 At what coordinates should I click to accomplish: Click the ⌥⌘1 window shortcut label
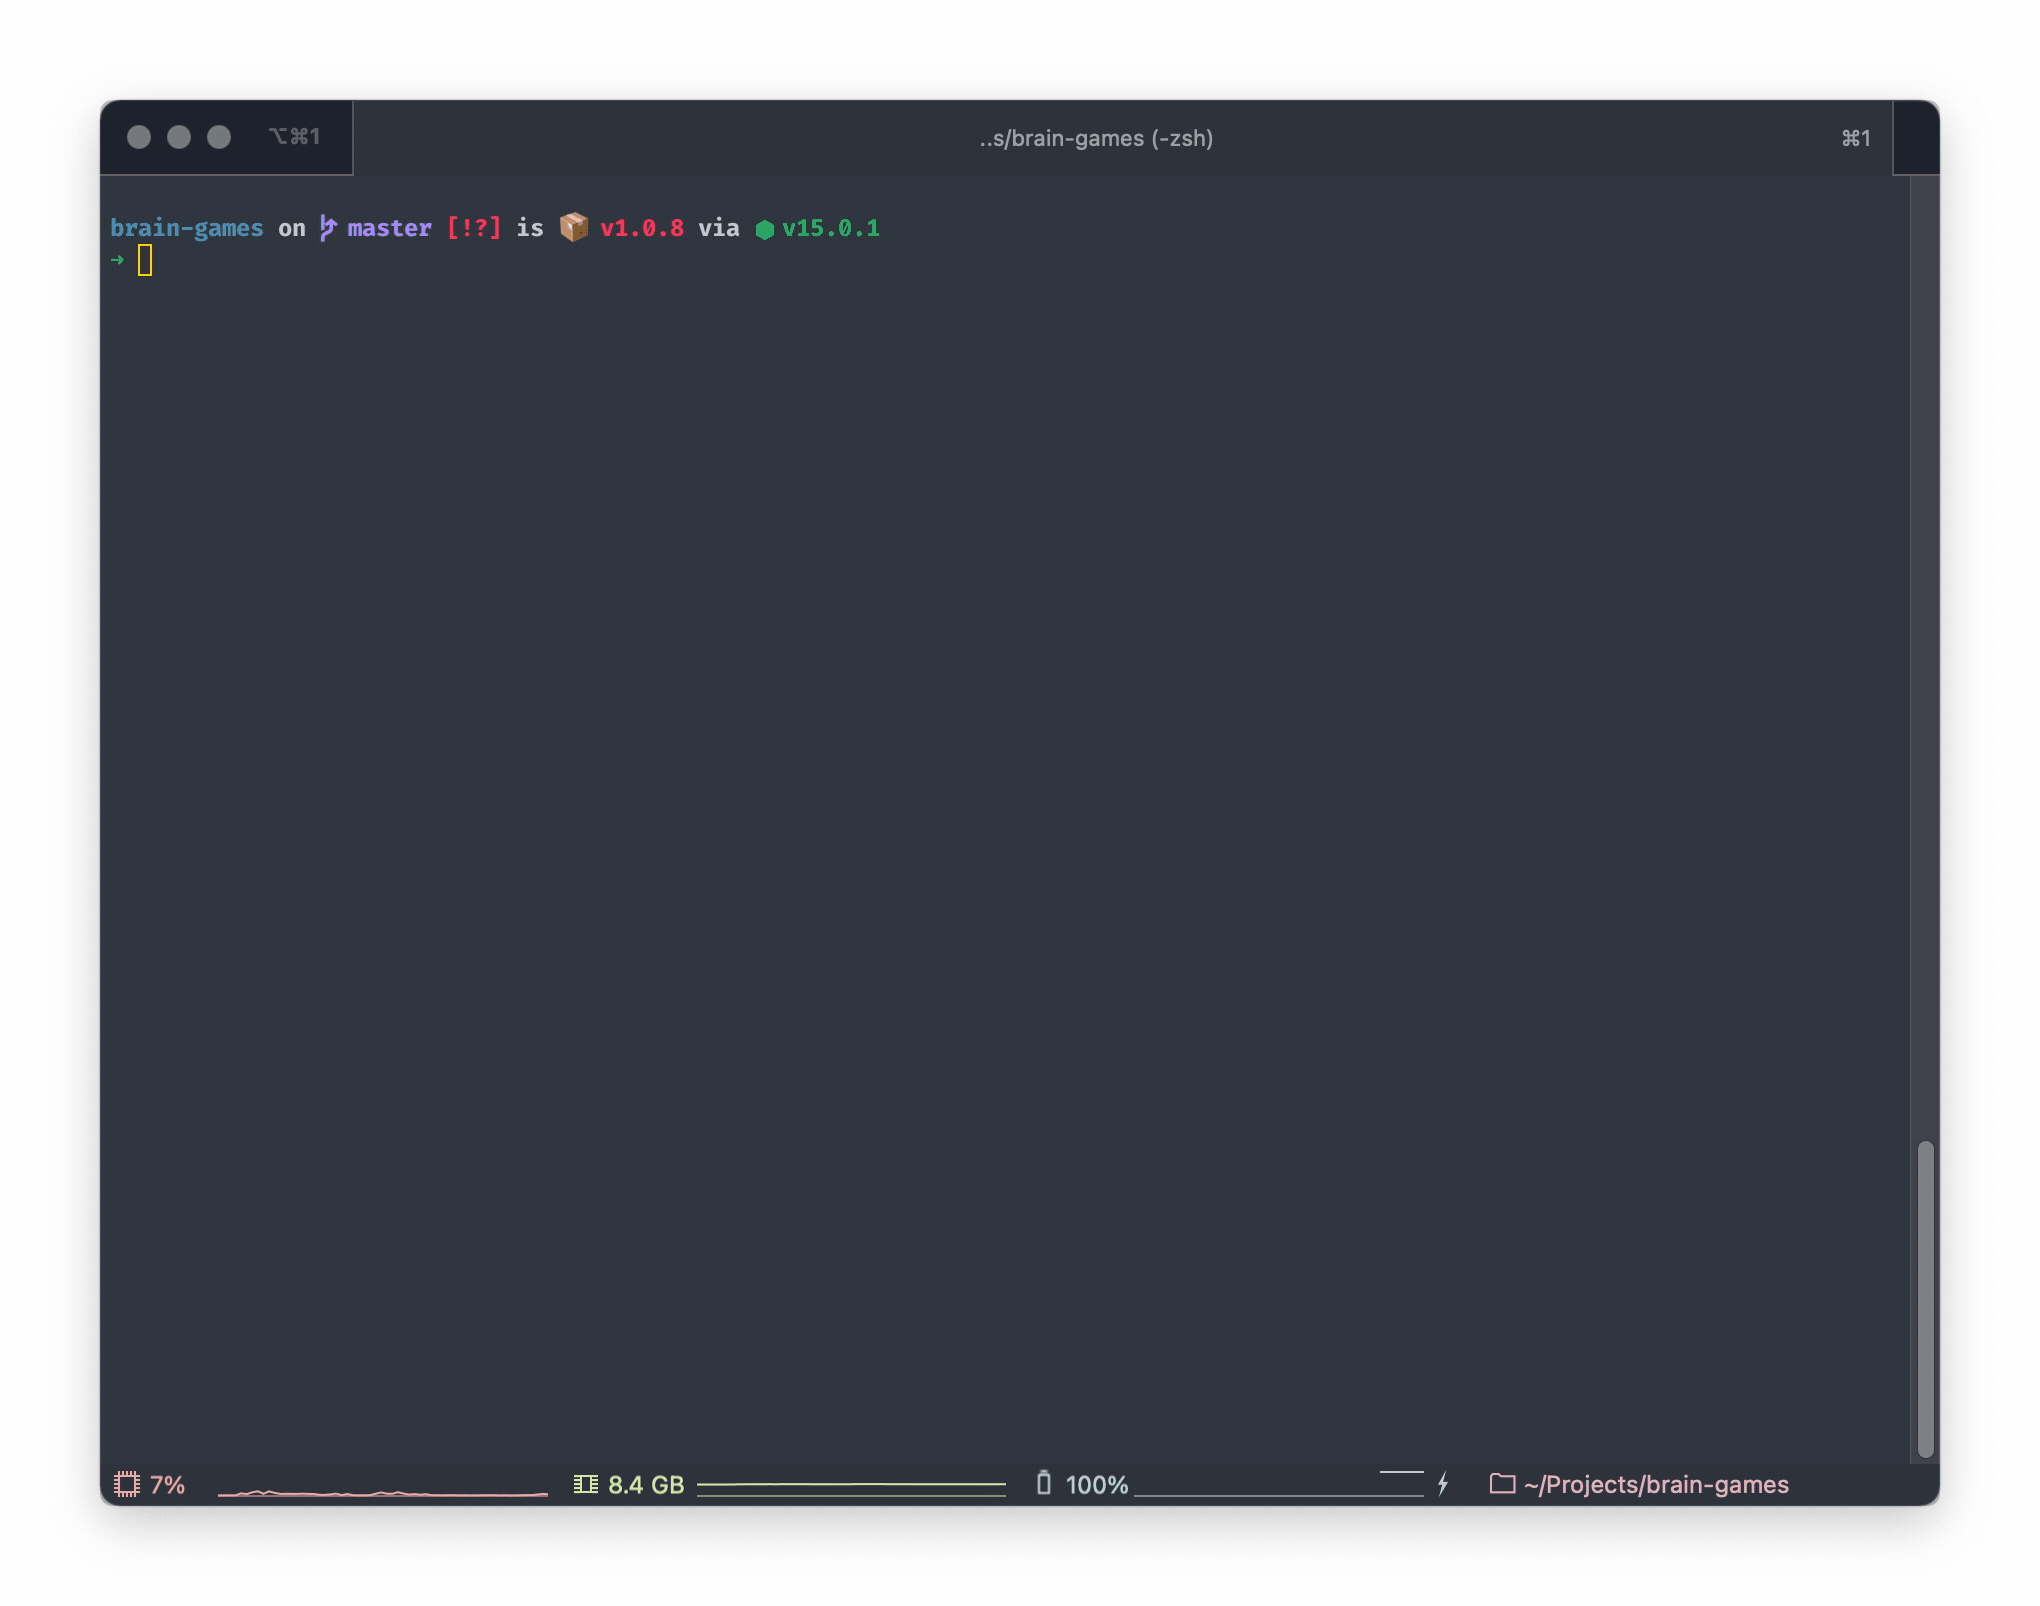[294, 136]
